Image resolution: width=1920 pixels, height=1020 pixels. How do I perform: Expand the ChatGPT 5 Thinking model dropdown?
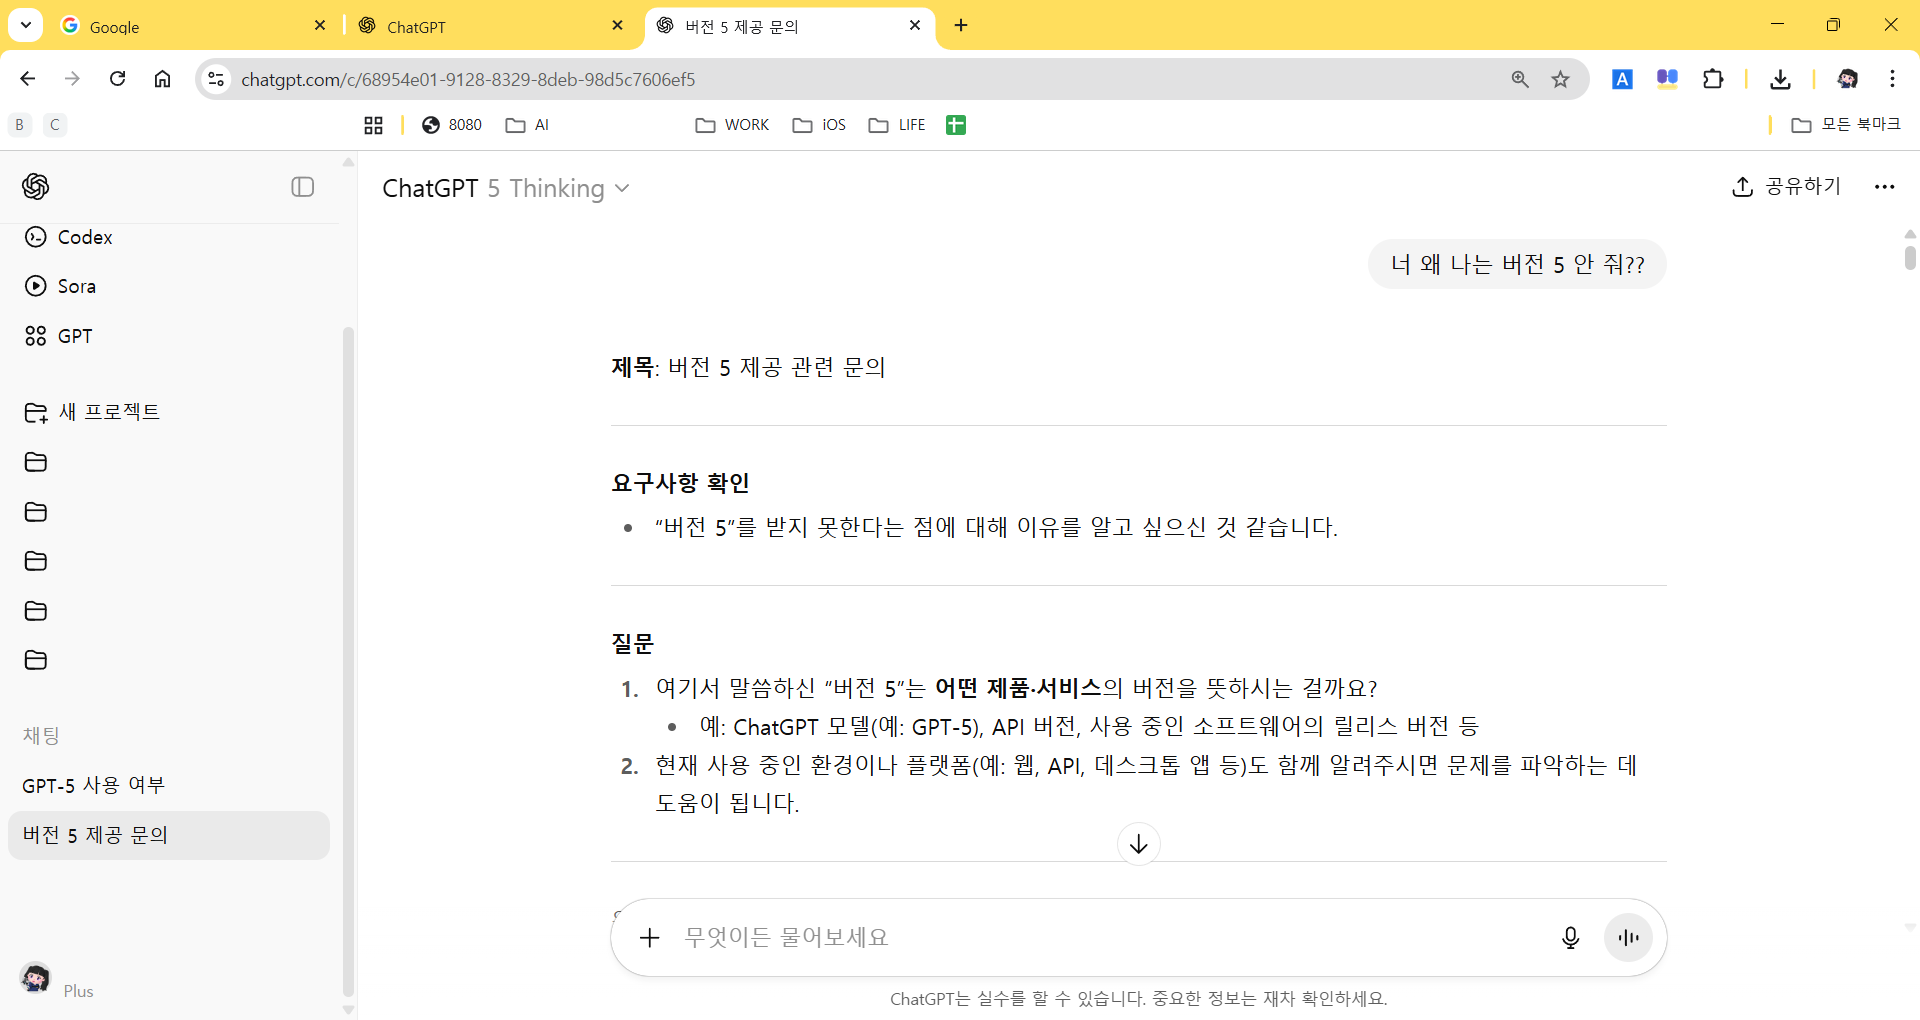(506, 188)
